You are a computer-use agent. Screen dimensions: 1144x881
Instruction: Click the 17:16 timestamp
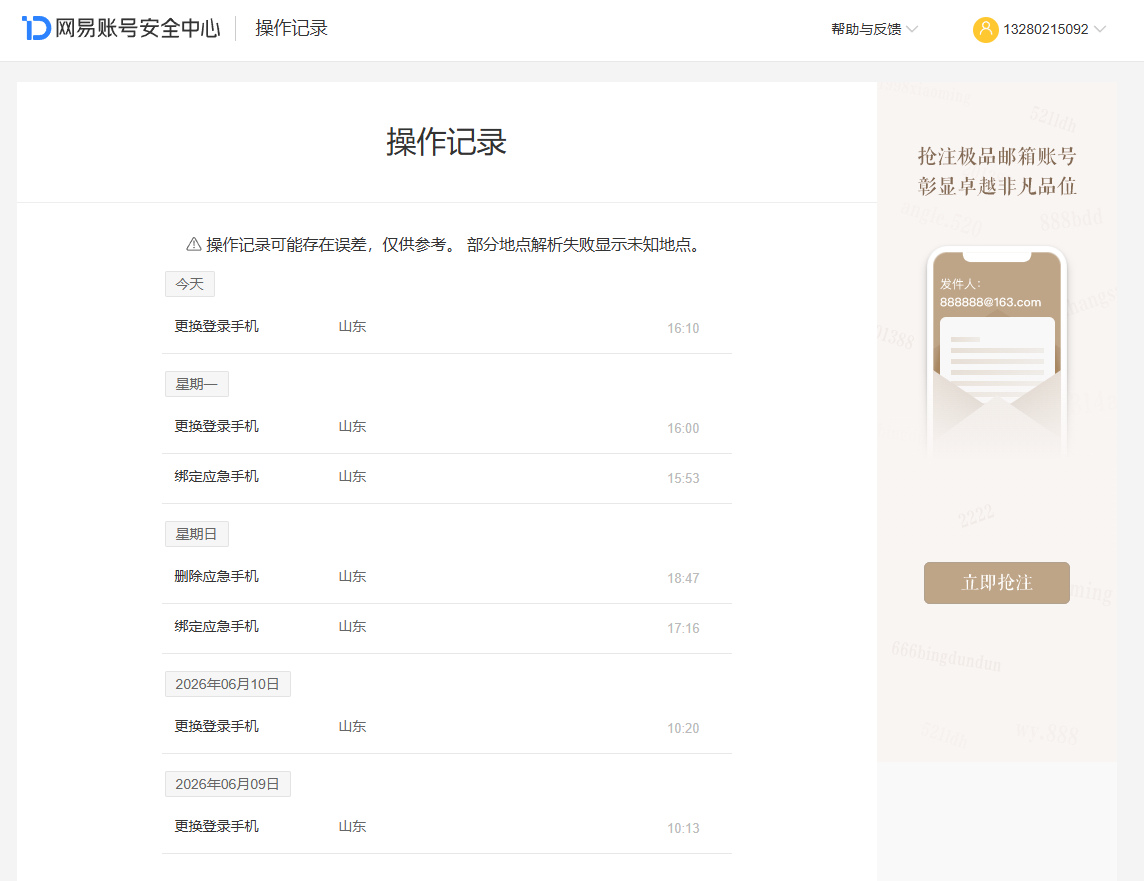(683, 628)
